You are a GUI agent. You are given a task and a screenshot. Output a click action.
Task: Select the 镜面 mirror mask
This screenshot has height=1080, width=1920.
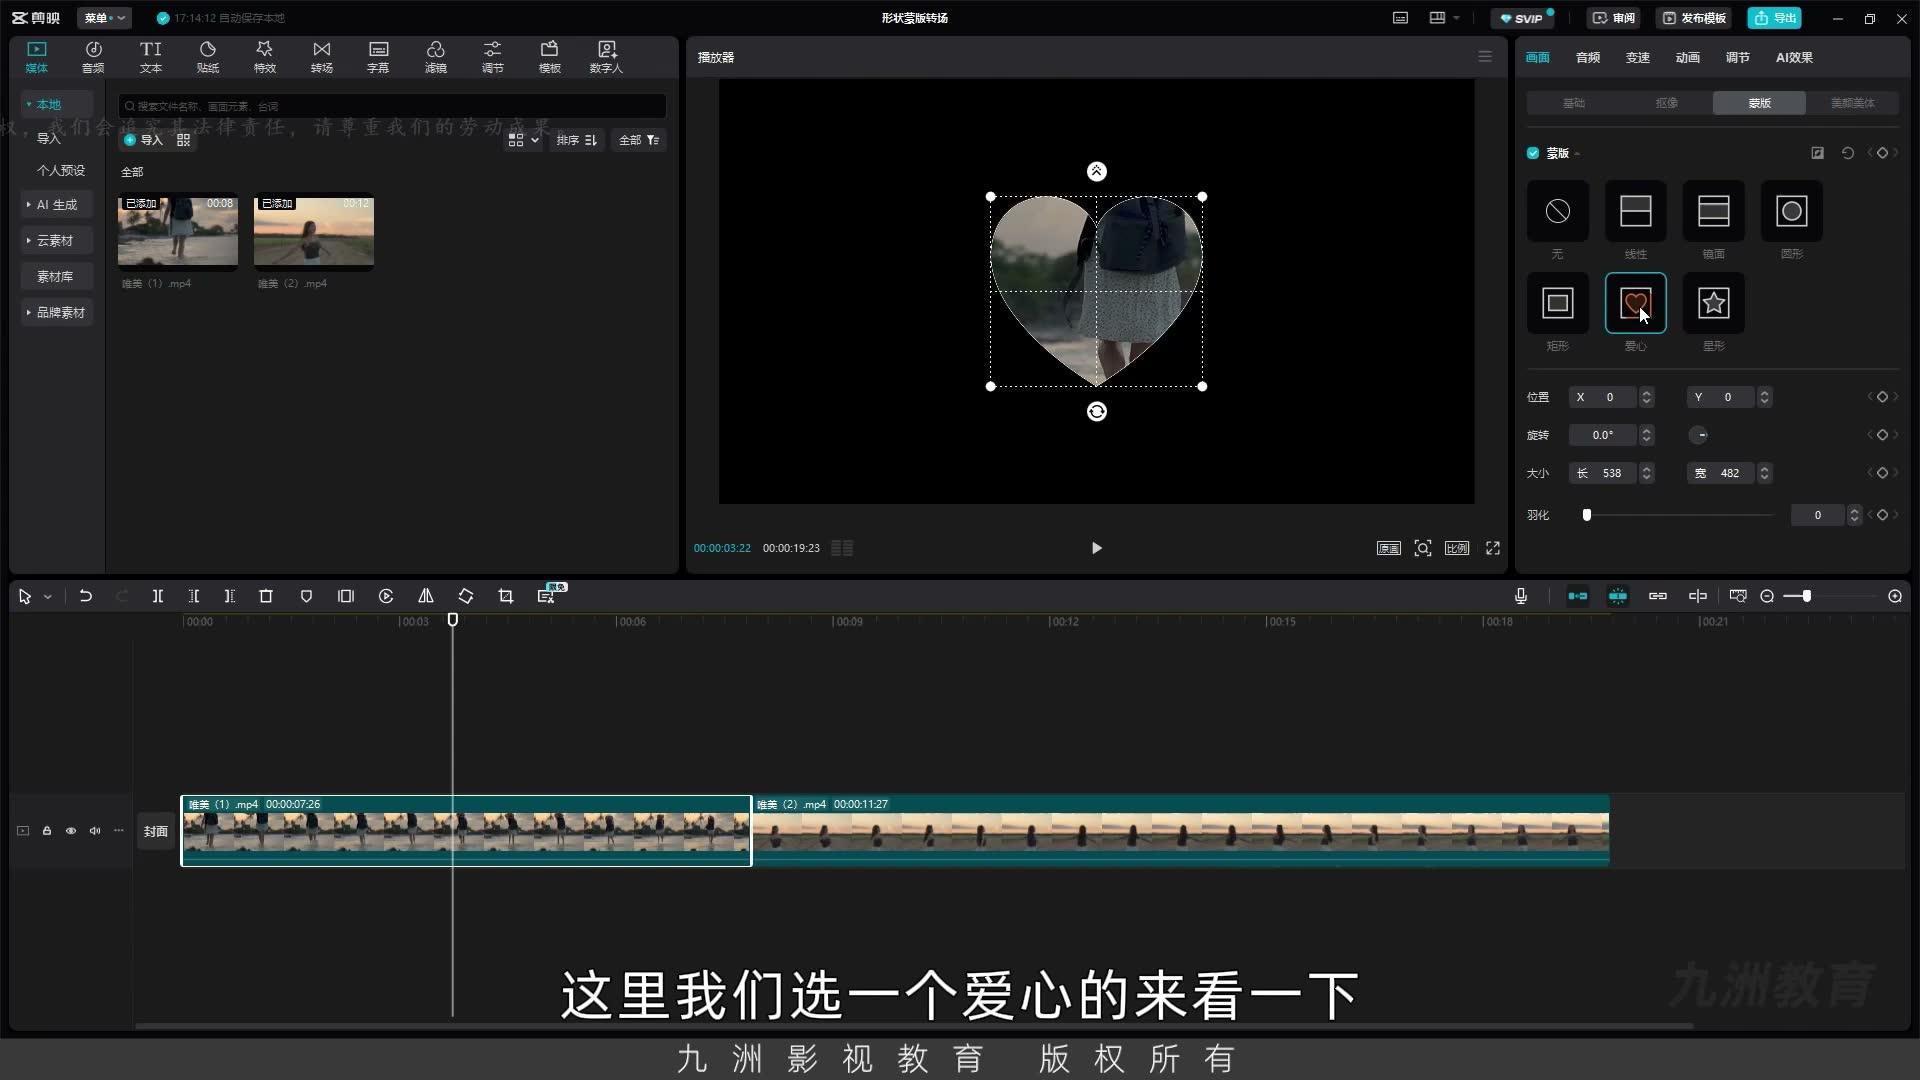click(1713, 211)
